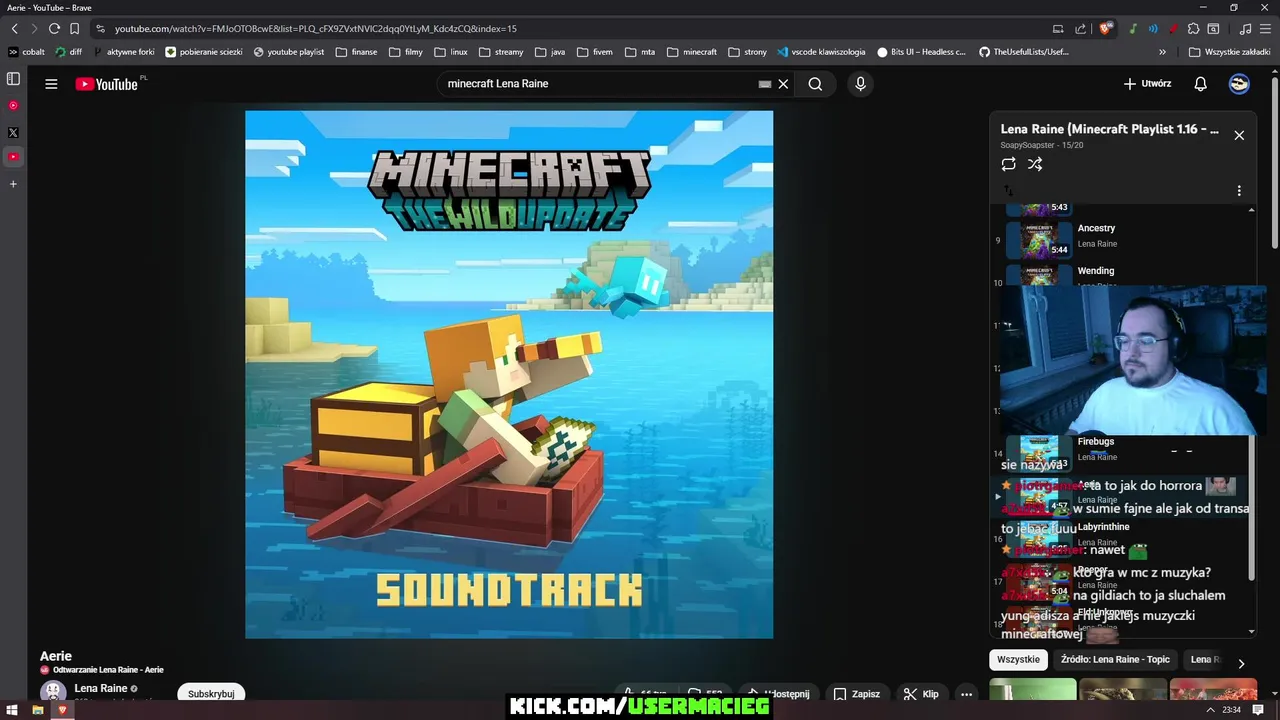This screenshot has width=1280, height=720.
Task: Bookmark this page icon
Action: (74, 29)
